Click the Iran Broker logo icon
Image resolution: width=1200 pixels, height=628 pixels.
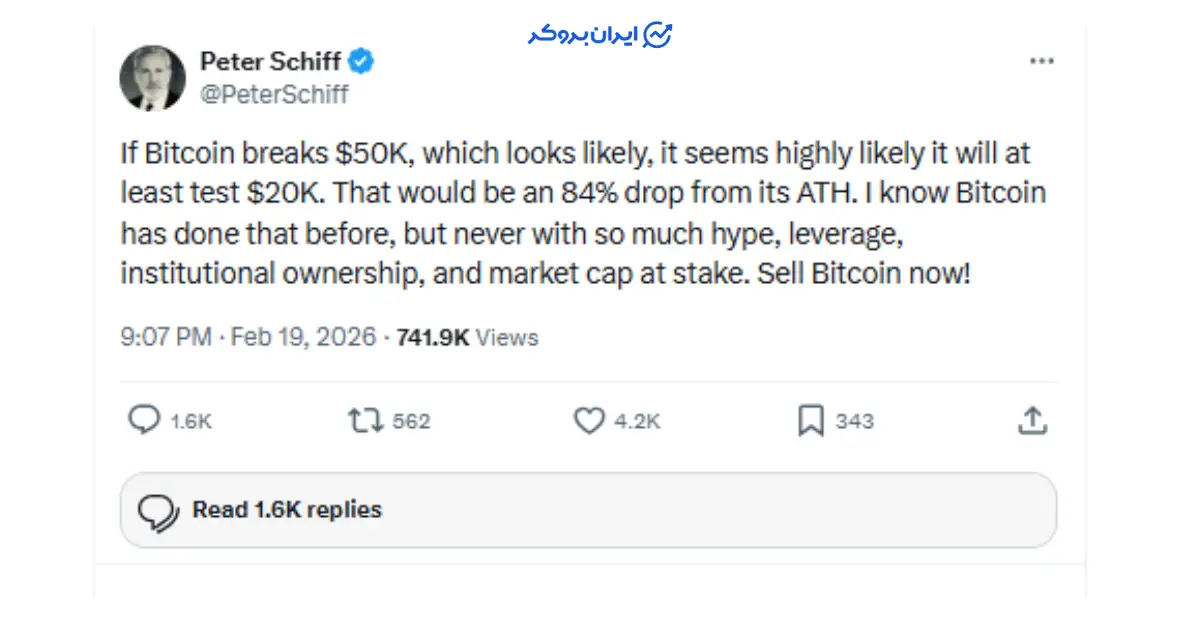tap(658, 35)
